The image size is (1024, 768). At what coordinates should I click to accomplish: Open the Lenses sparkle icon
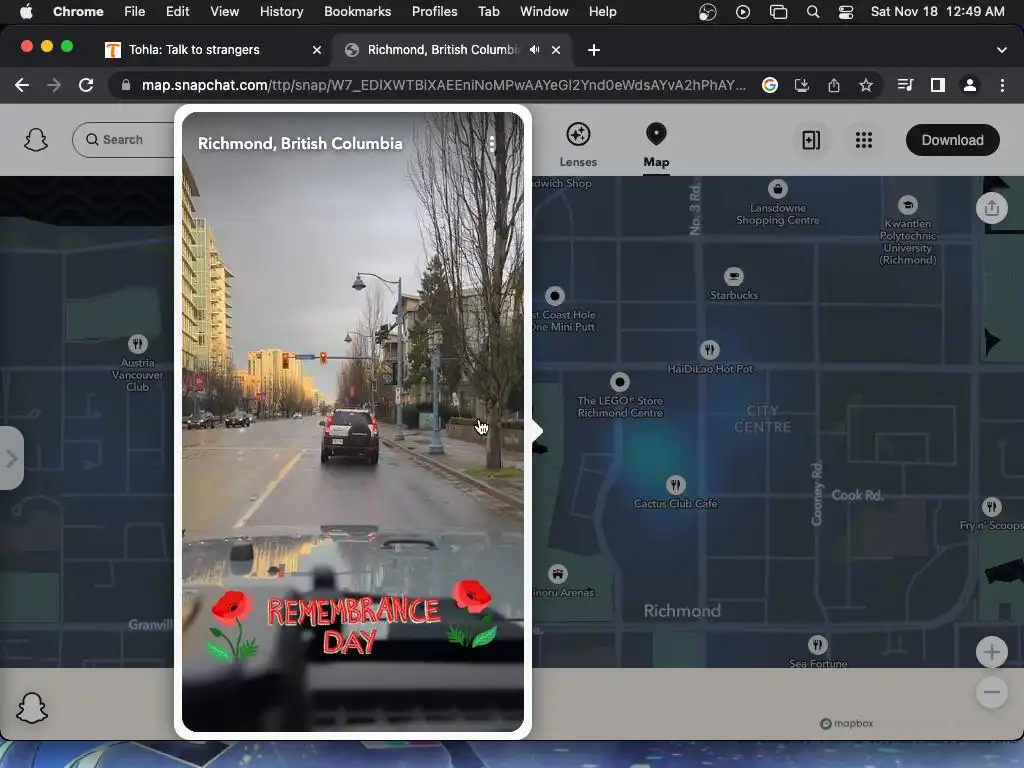pyautogui.click(x=578, y=135)
